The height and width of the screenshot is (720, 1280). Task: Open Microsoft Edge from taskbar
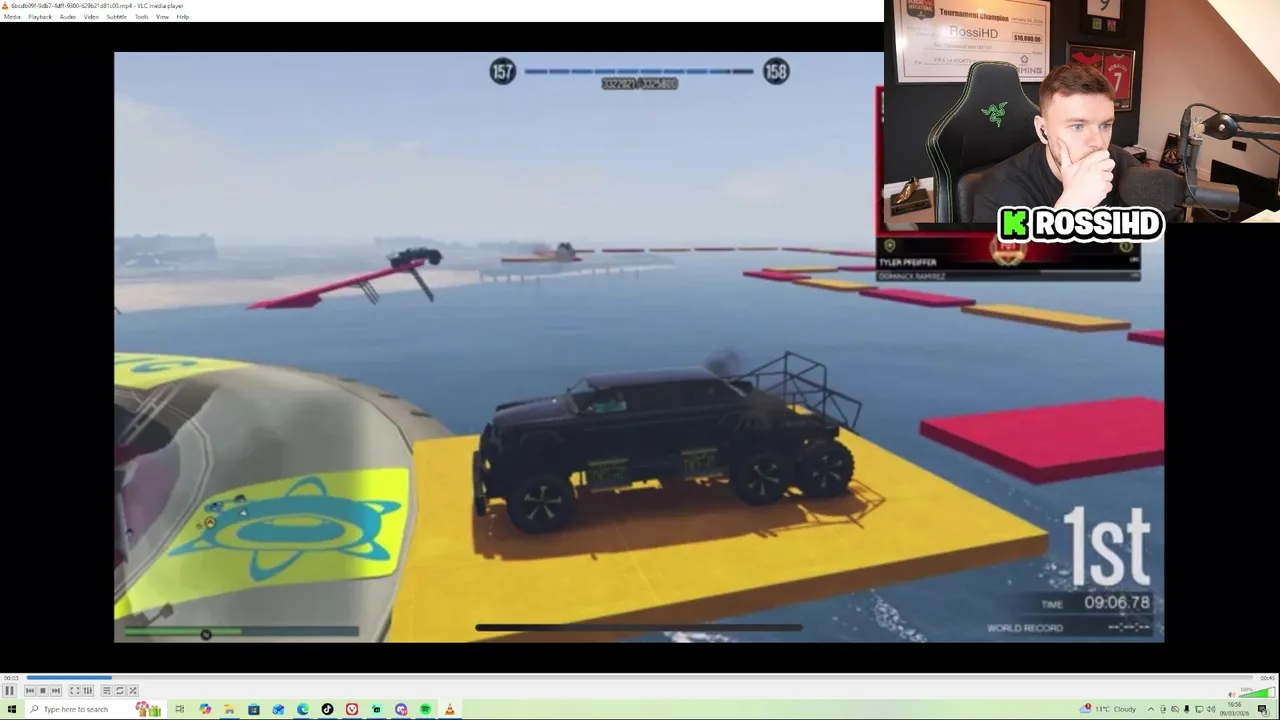click(x=303, y=709)
